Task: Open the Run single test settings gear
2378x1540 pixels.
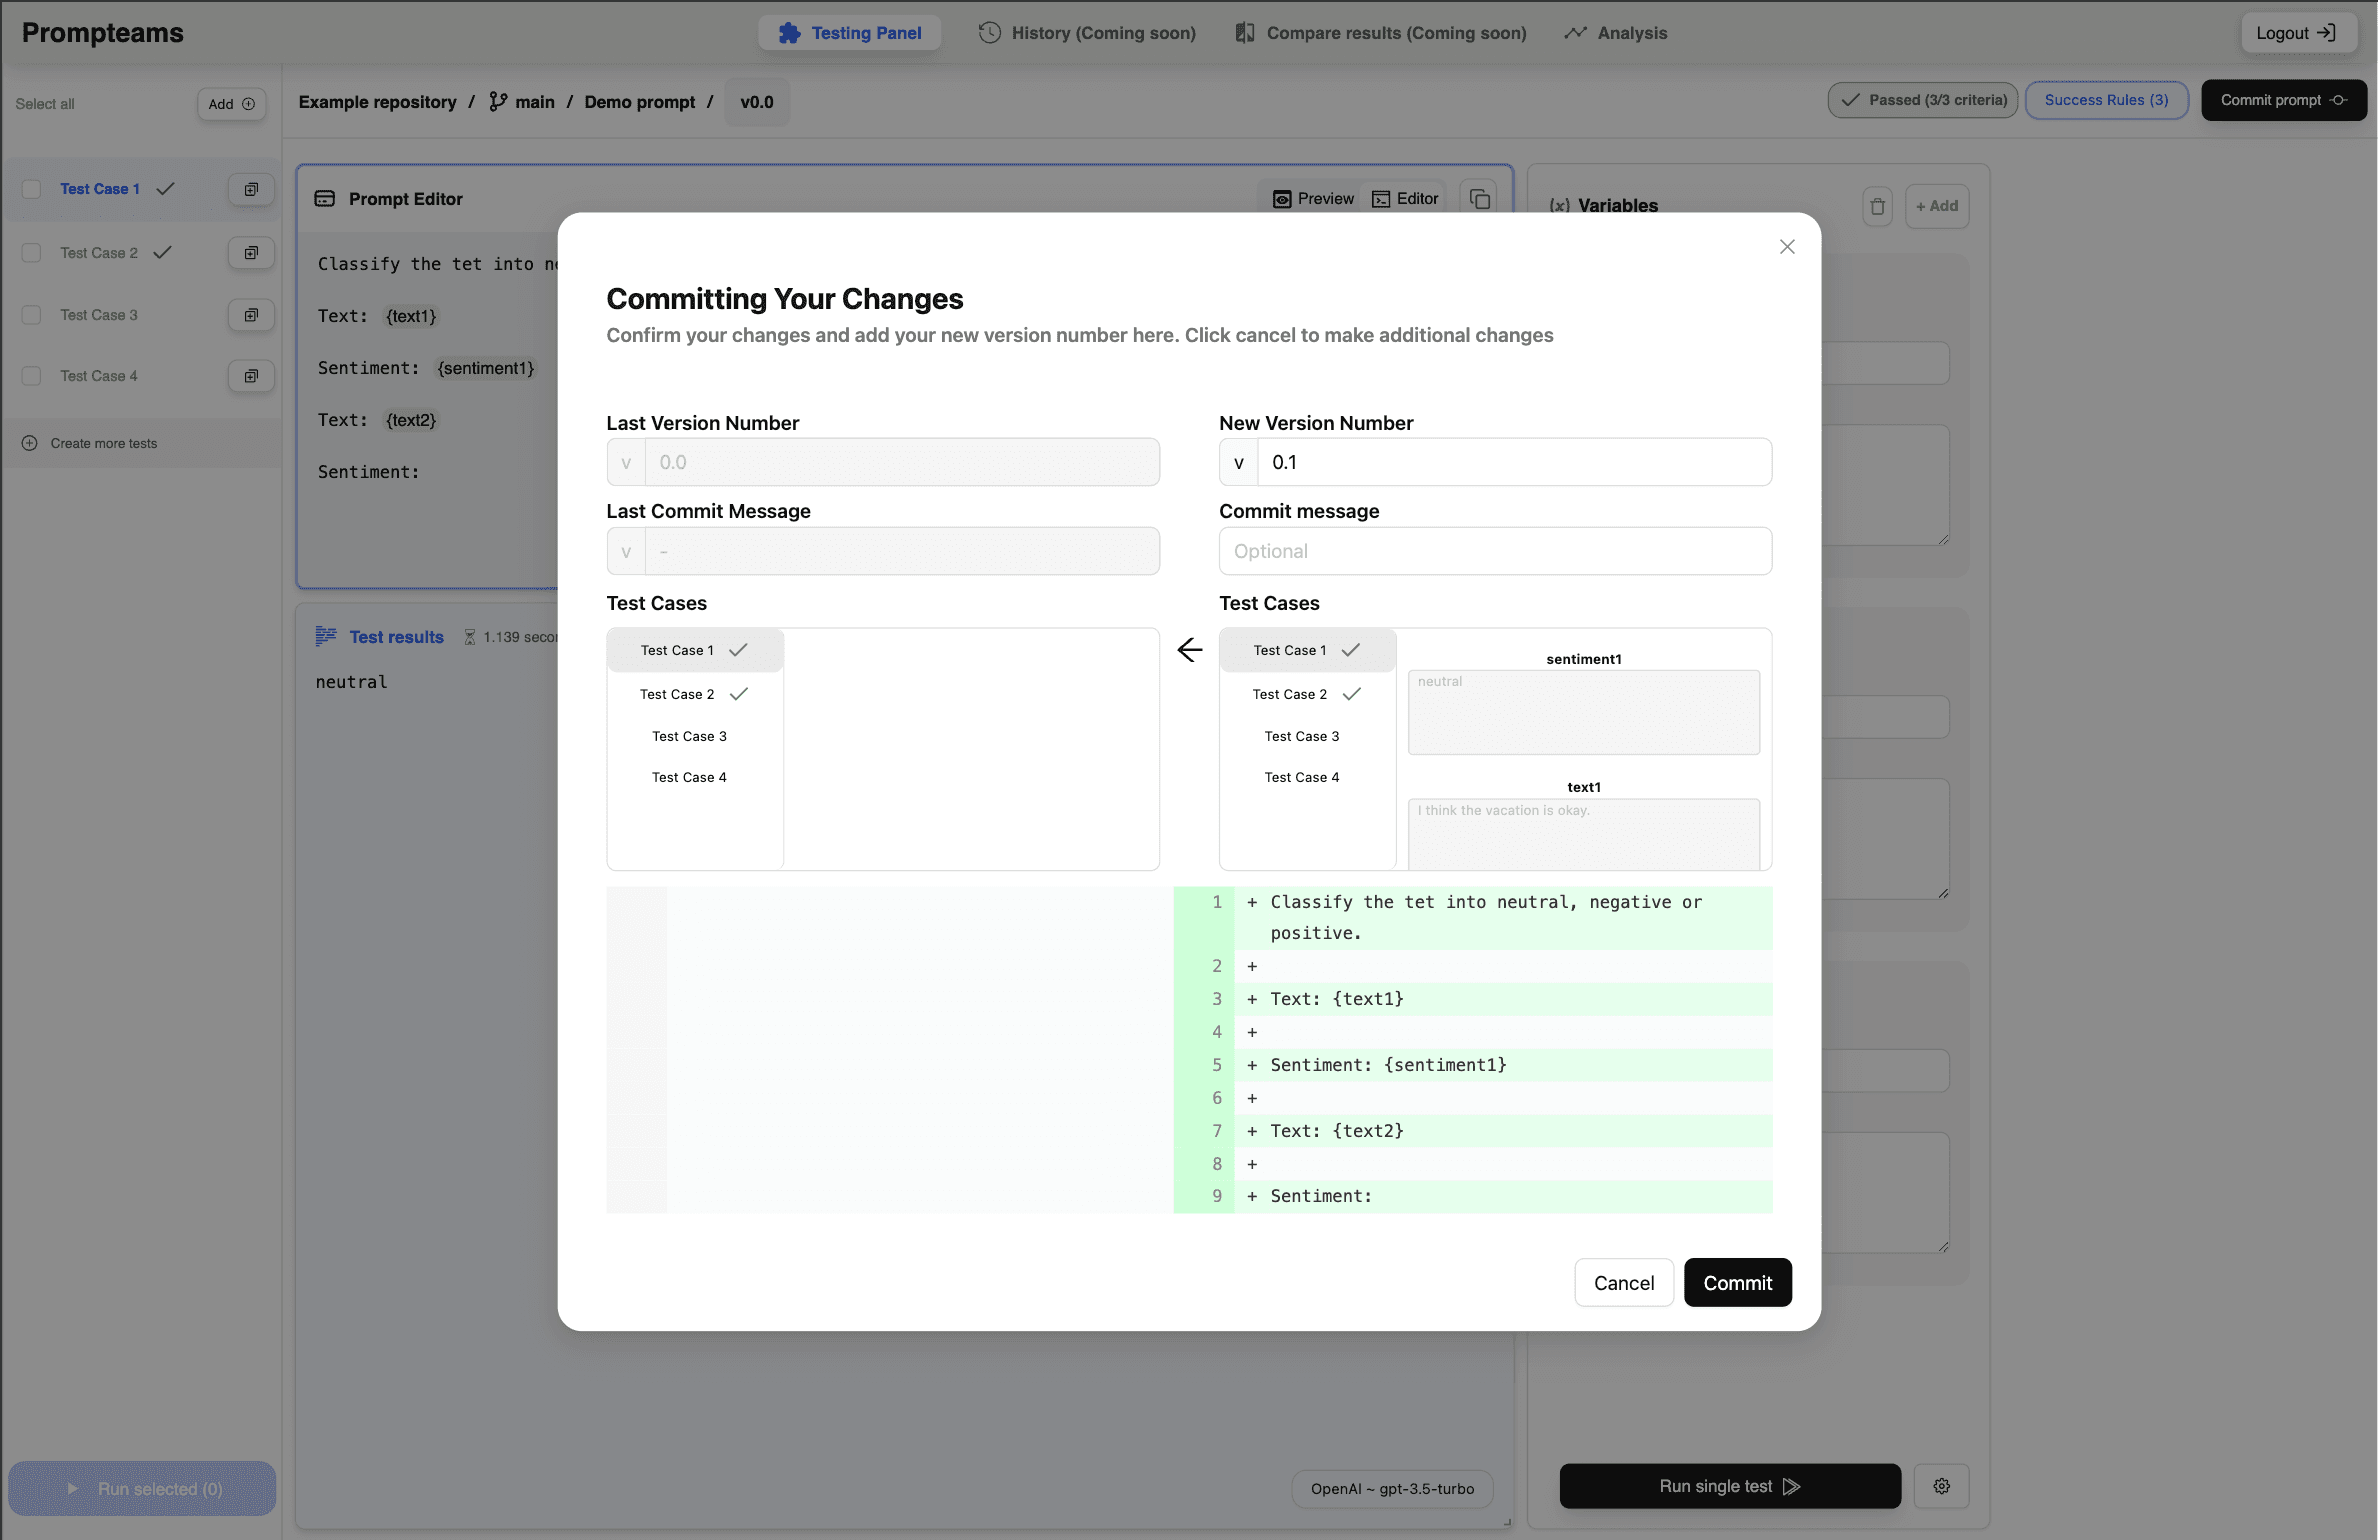Action: pyautogui.click(x=1943, y=1486)
